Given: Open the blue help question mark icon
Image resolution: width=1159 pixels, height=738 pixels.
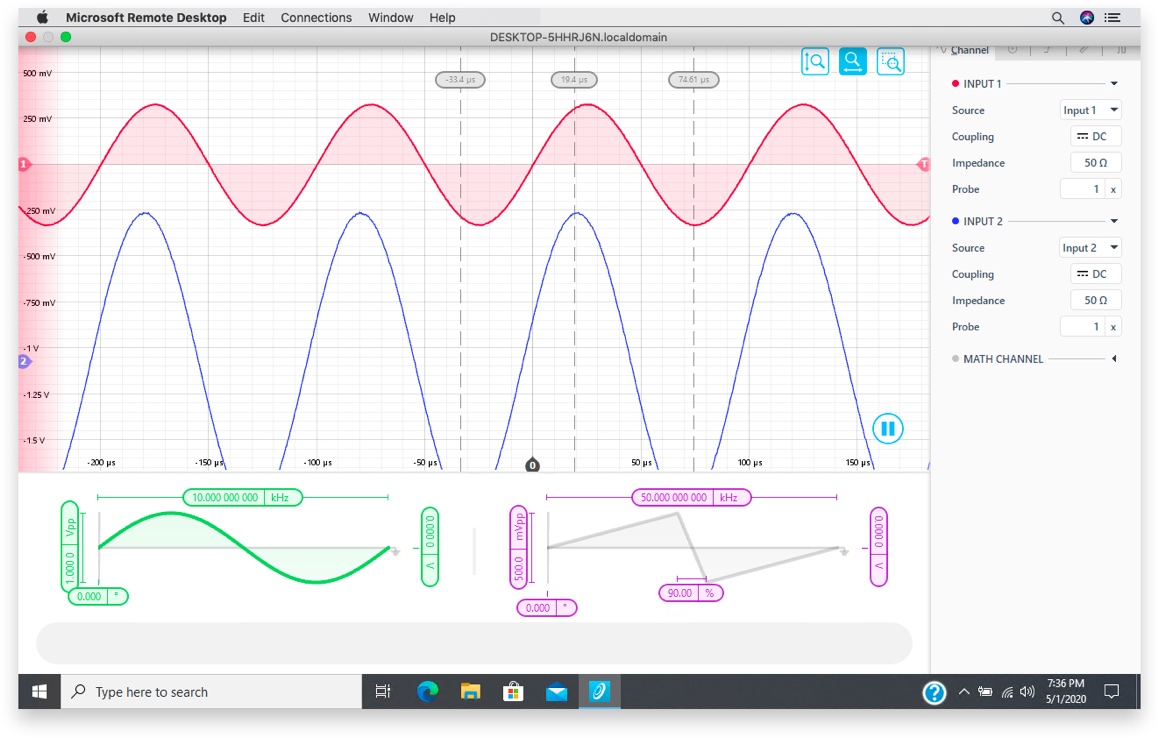Looking at the screenshot, I should pos(933,692).
